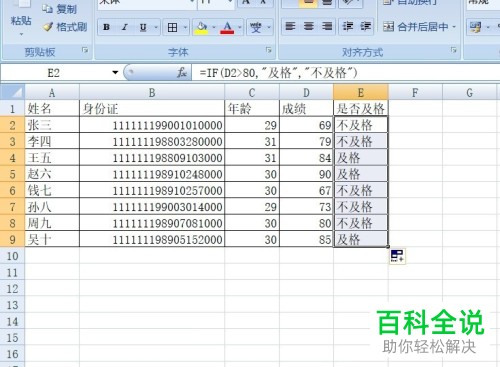Apply the red font color A

pos(227,27)
